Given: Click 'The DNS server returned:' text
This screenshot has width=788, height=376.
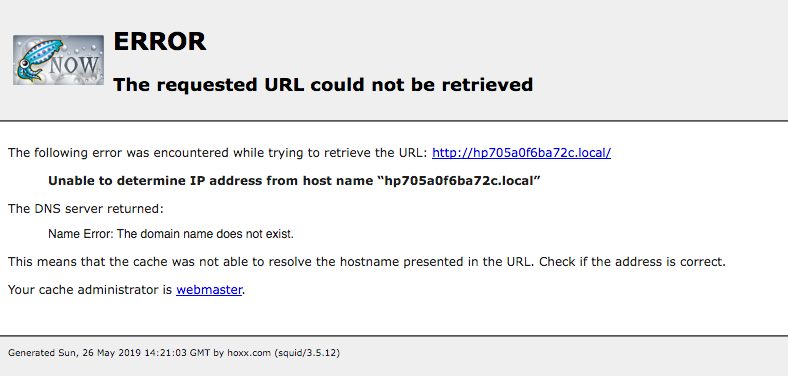Looking at the screenshot, I should (x=85, y=209).
